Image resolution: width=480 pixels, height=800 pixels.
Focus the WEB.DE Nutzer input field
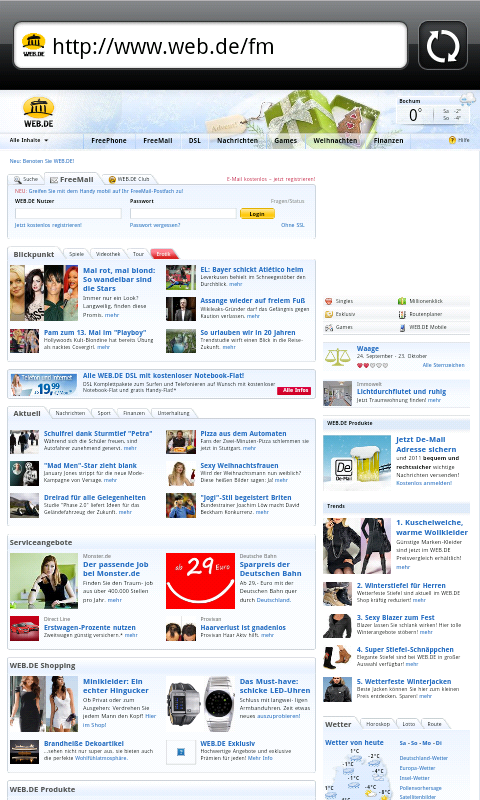pyautogui.click(x=68, y=213)
